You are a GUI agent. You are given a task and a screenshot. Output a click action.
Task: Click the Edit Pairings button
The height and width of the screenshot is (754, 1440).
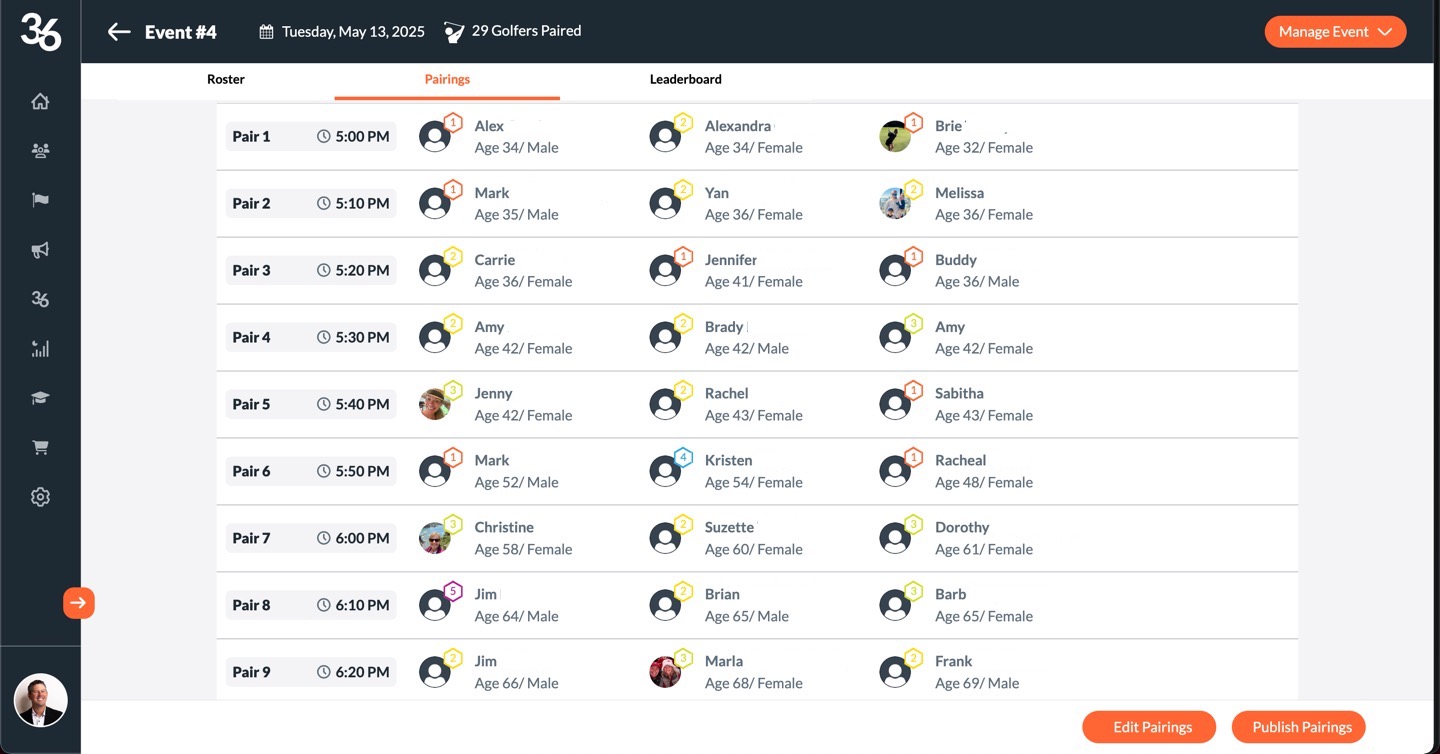(x=1149, y=727)
